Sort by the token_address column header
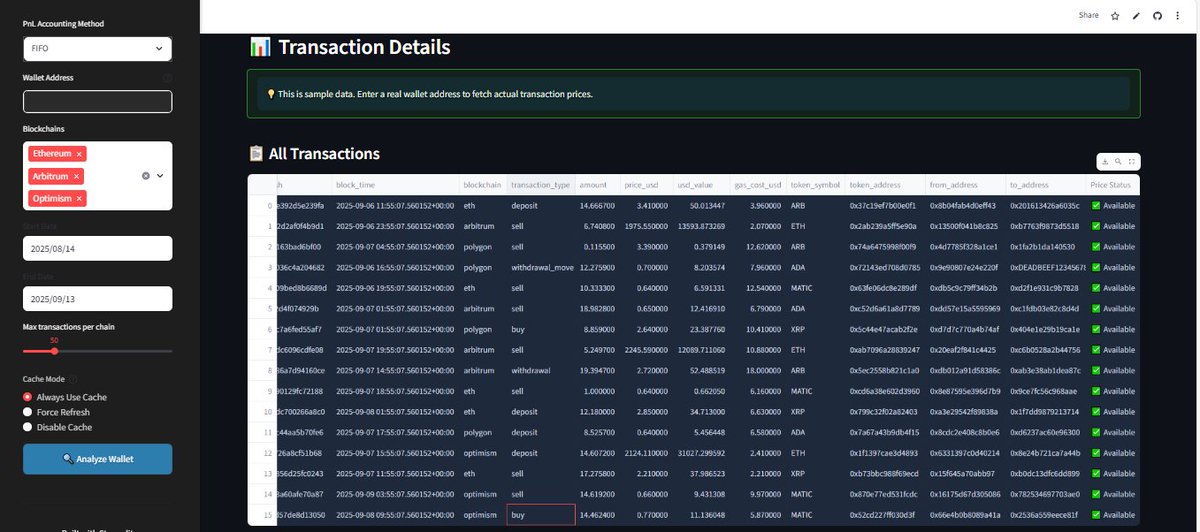This screenshot has width=1200, height=532. pos(884,185)
